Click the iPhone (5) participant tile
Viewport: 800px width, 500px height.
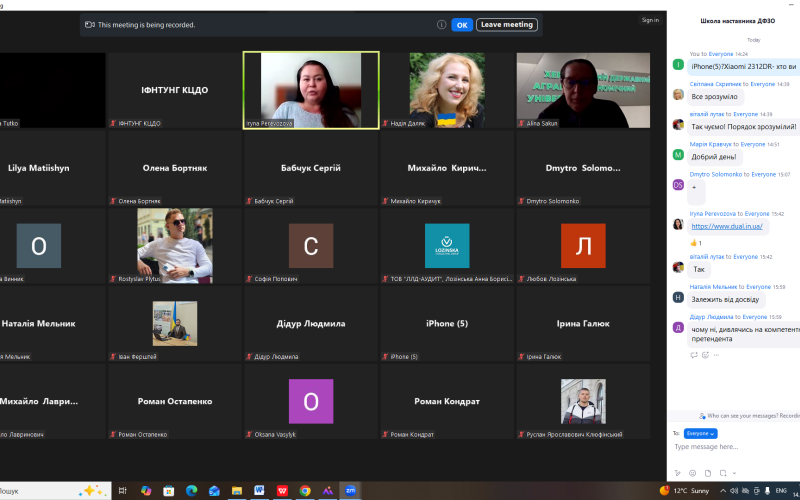coord(447,323)
